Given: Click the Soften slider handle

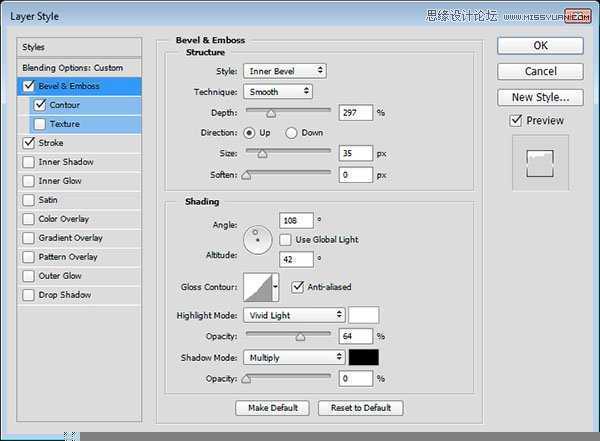Looking at the screenshot, I should pos(246,175).
